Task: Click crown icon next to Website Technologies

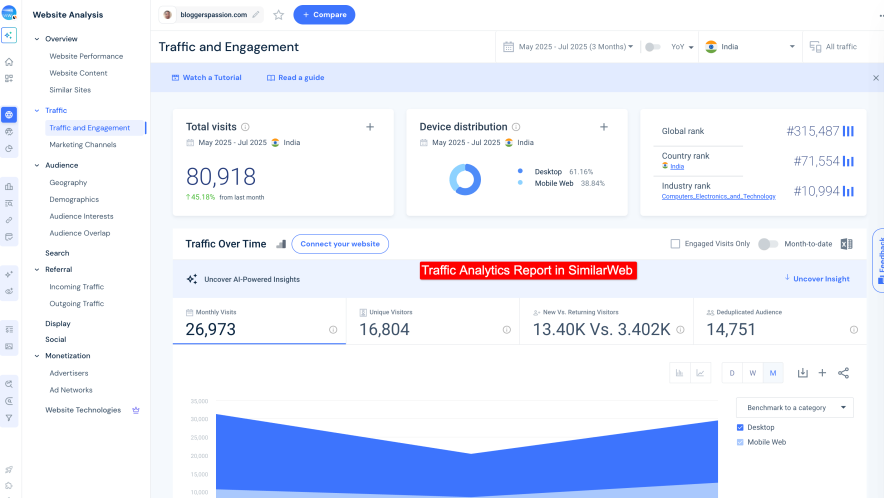Action: coord(136,410)
